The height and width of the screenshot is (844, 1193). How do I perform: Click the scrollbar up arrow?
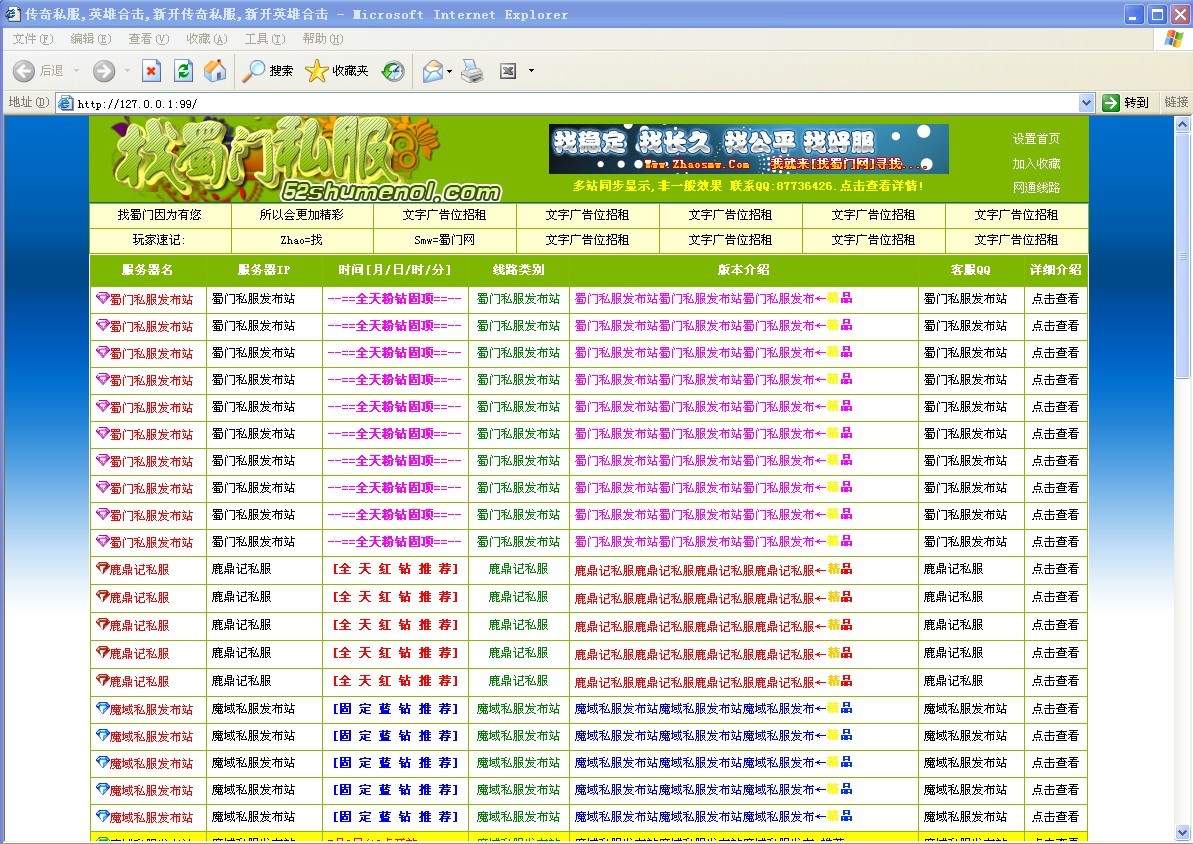click(1184, 122)
